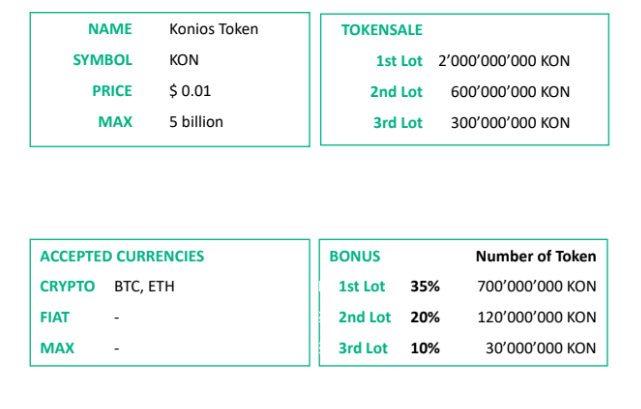641x409 pixels.
Task: Select the 20% bonus value
Action: [x=425, y=317]
